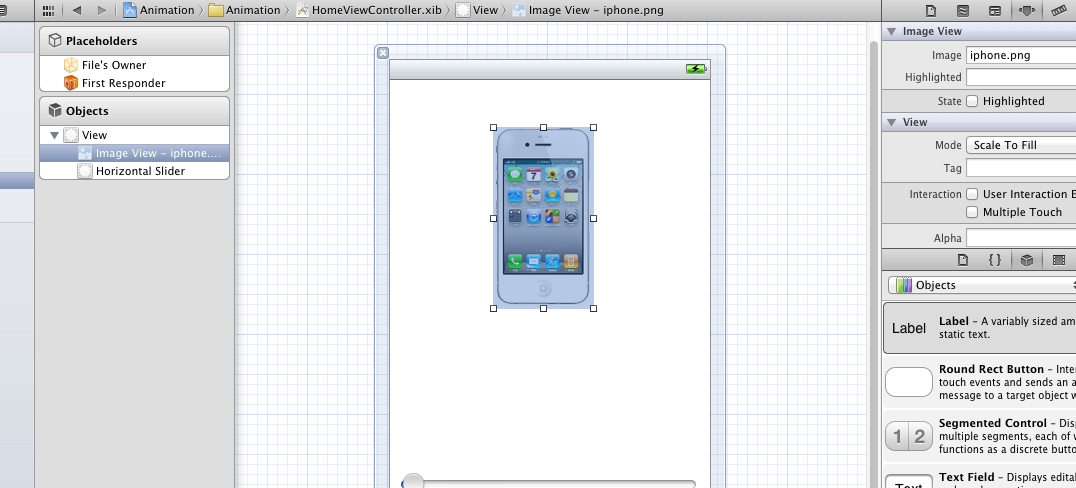Select View in the Objects outline
Image resolution: width=1076 pixels, height=488 pixels.
134,135
